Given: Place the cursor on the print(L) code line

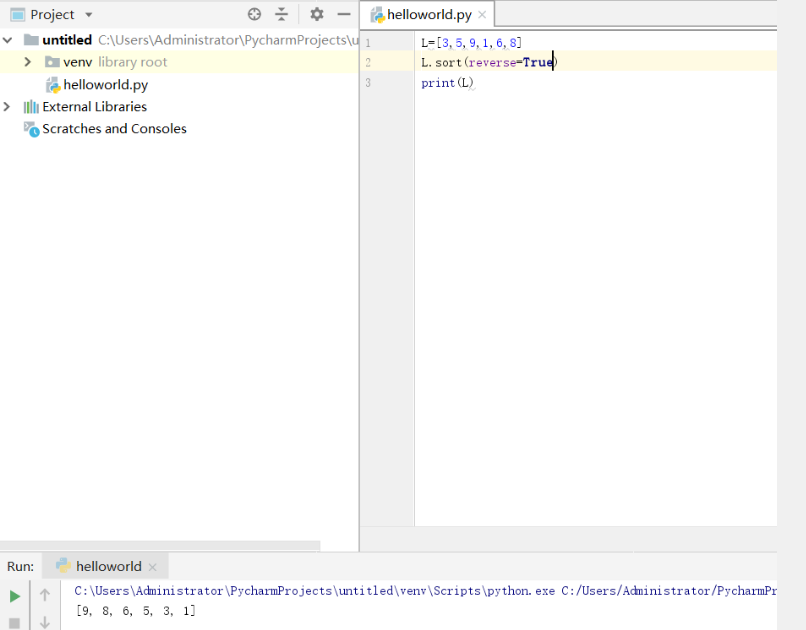Looking at the screenshot, I should [x=447, y=83].
